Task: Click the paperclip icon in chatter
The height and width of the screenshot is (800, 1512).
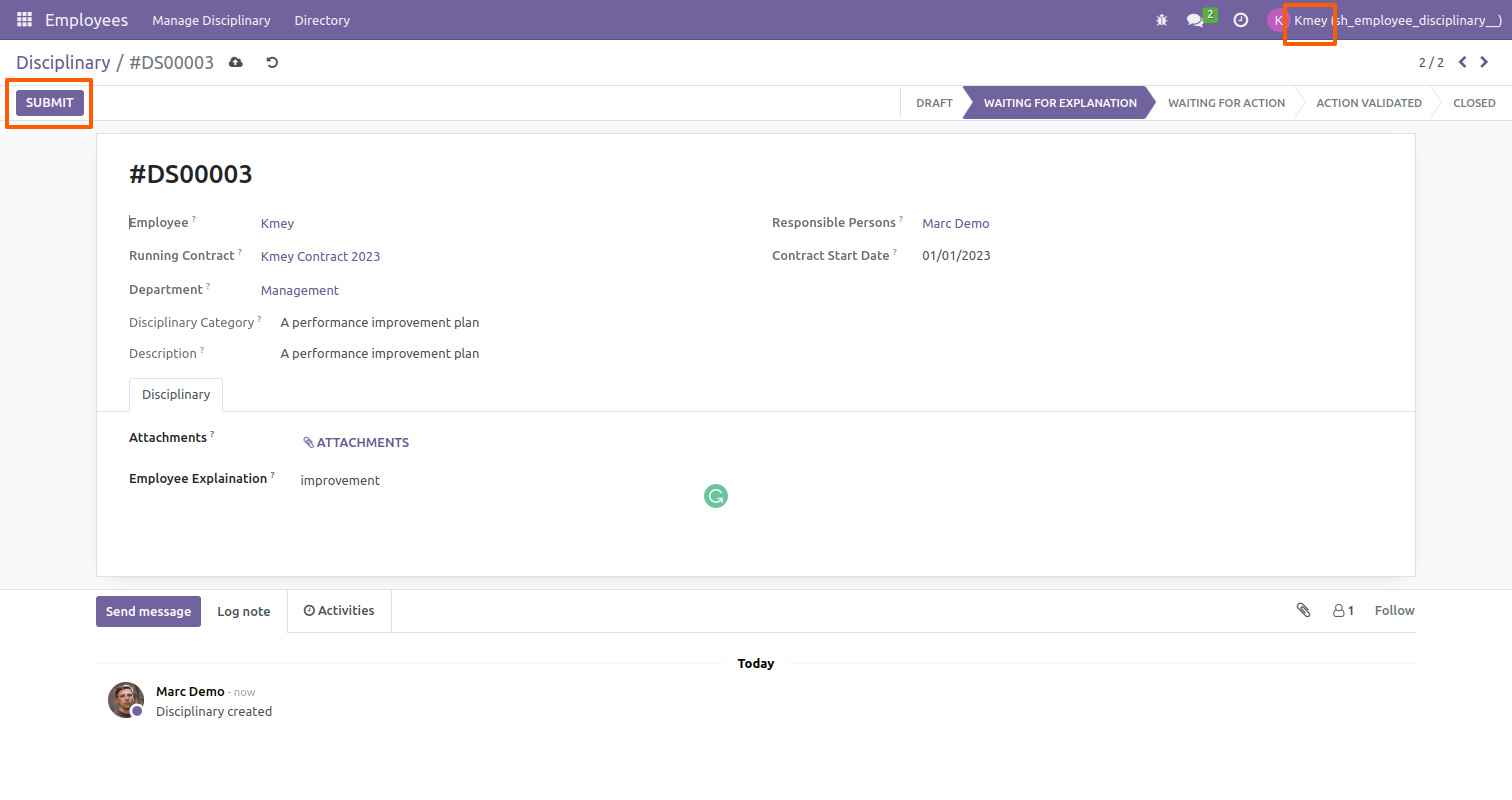Action: point(1304,610)
